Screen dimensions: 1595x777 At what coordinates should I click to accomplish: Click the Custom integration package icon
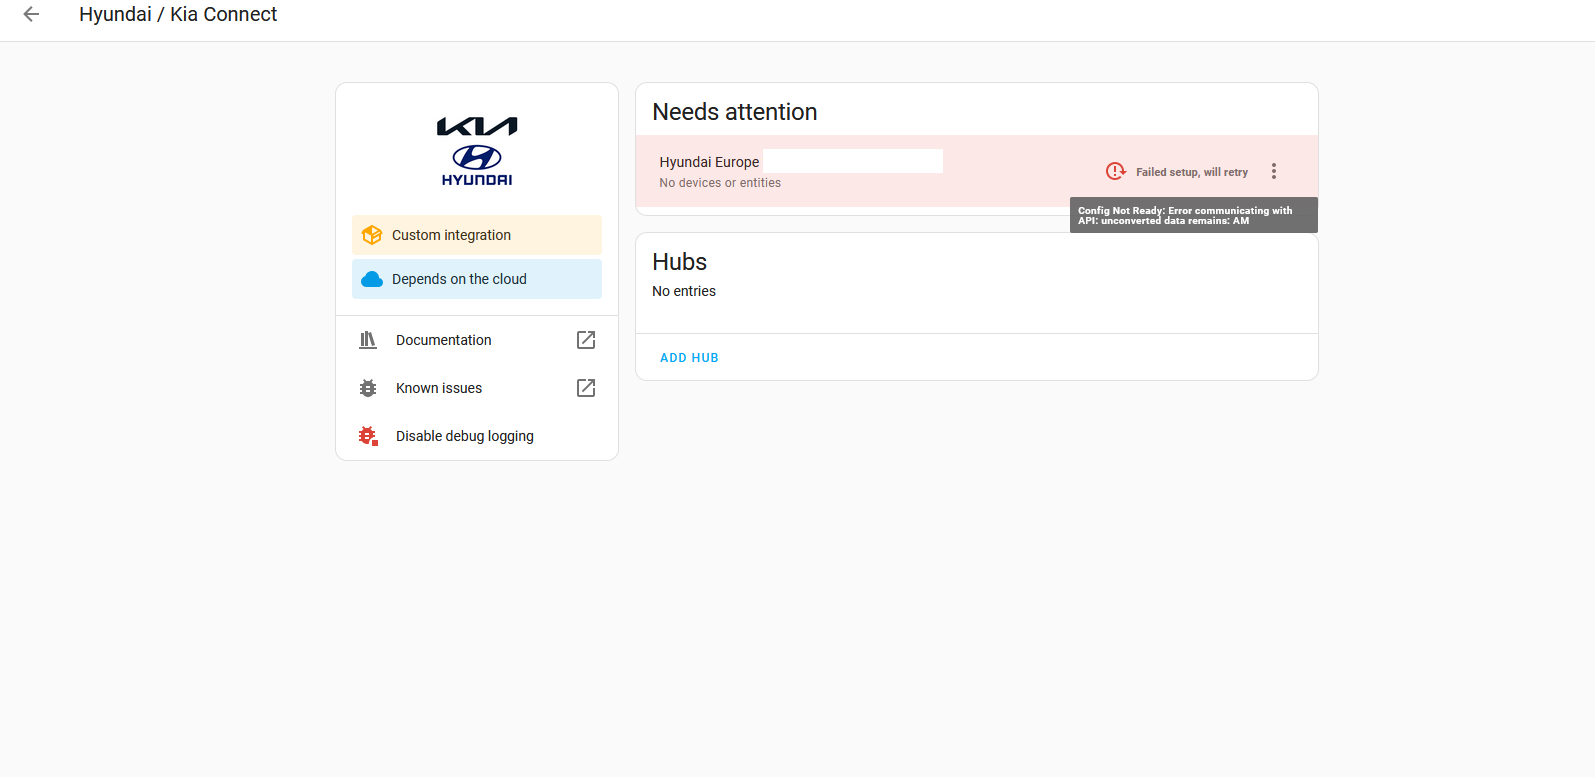tap(371, 234)
